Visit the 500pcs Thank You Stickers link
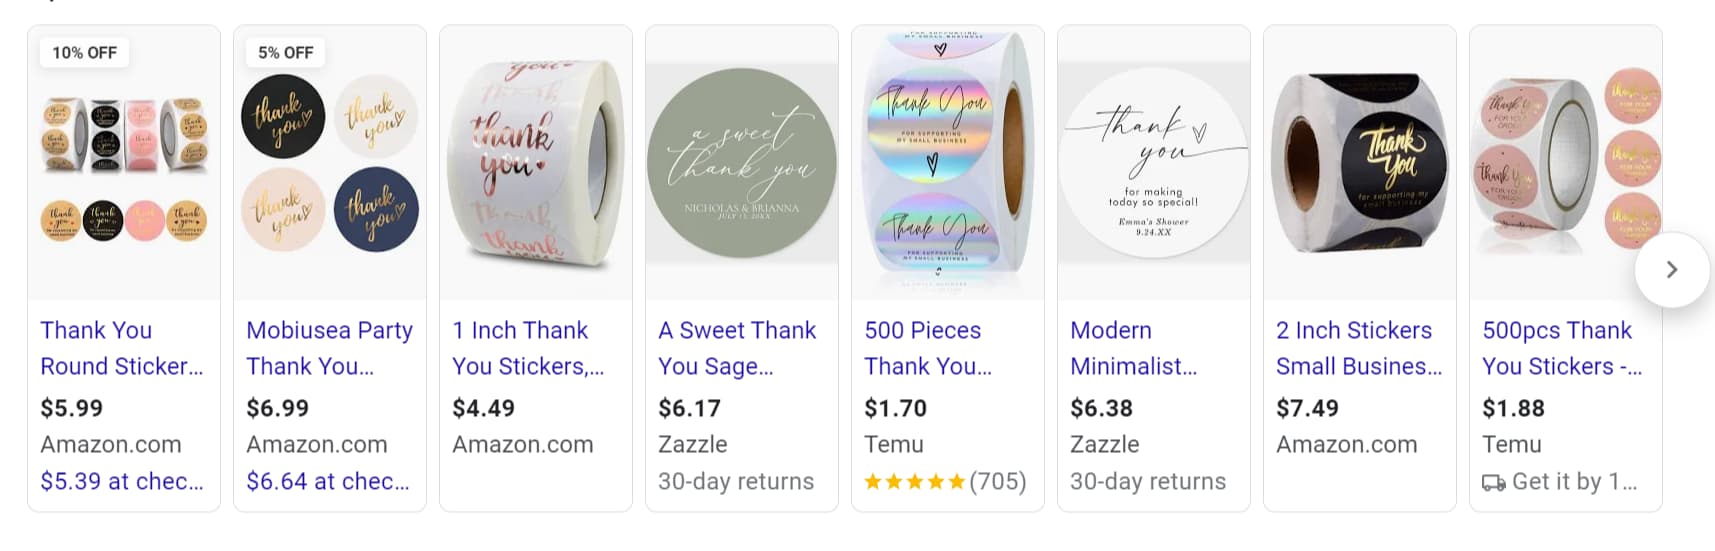The width and height of the screenshot is (1715, 551). [x=1562, y=348]
